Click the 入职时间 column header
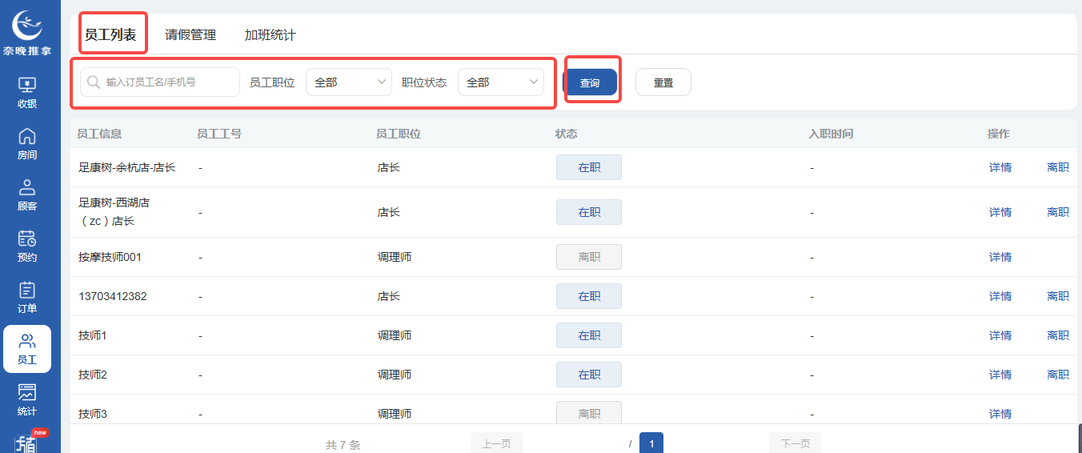Image resolution: width=1082 pixels, height=453 pixels. click(x=832, y=134)
